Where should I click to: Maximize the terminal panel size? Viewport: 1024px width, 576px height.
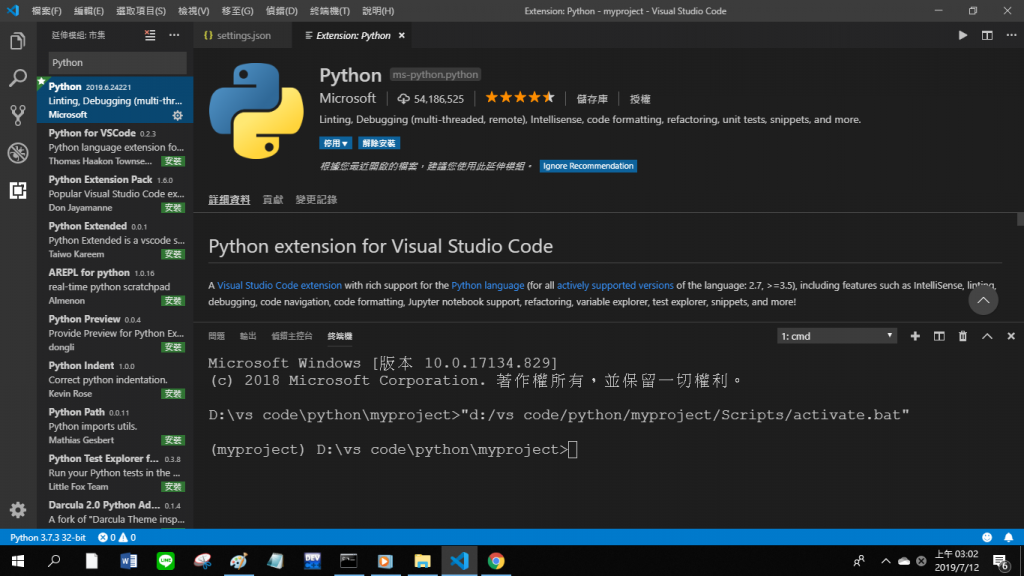pyautogui.click(x=987, y=336)
